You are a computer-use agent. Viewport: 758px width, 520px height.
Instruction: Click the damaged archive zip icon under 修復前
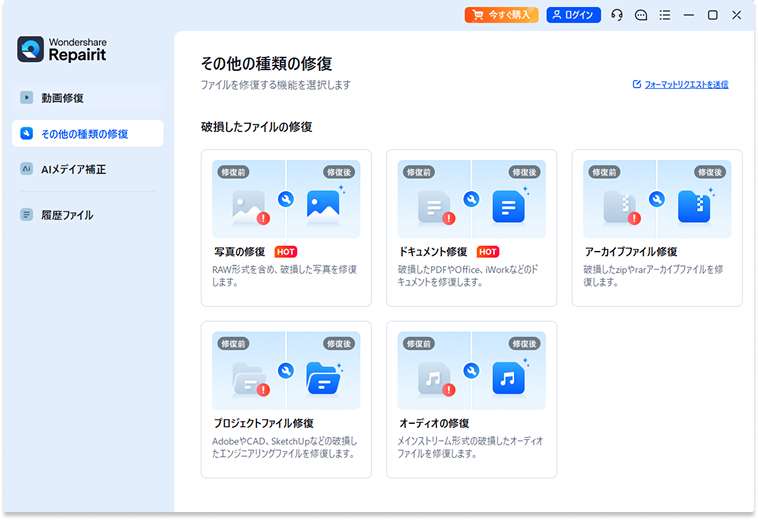point(618,207)
